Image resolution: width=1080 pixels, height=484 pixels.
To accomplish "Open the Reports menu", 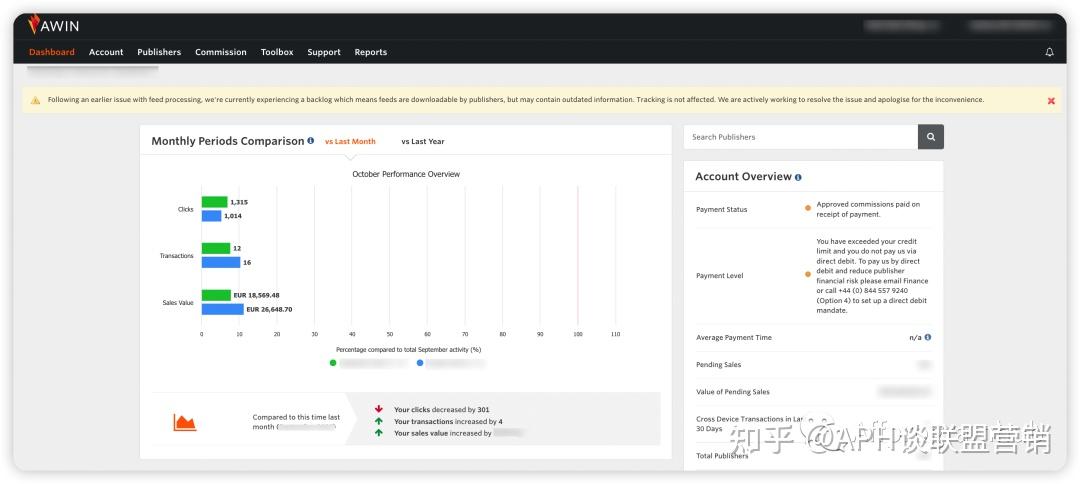I will [x=371, y=52].
